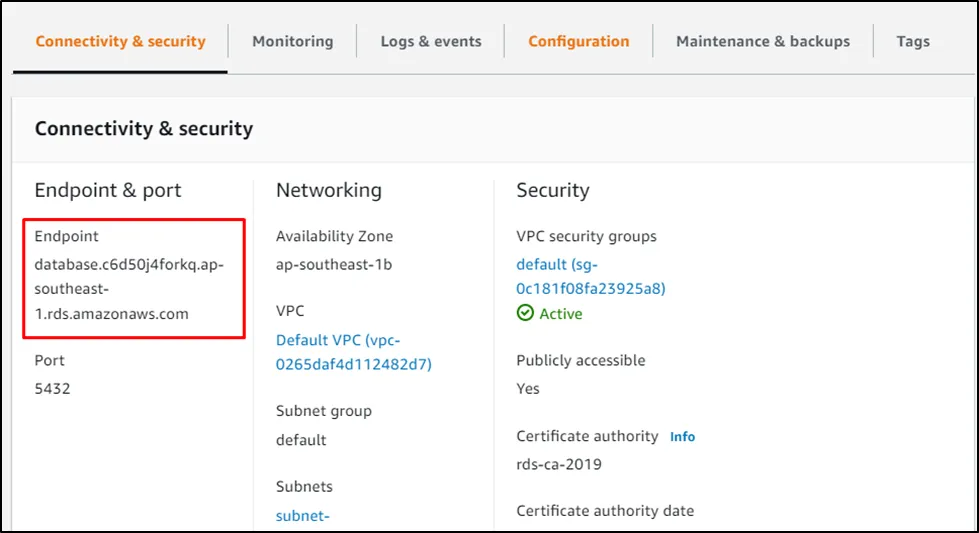Click the port value 5432
This screenshot has height=533, width=979.
pyautogui.click(x=52, y=388)
